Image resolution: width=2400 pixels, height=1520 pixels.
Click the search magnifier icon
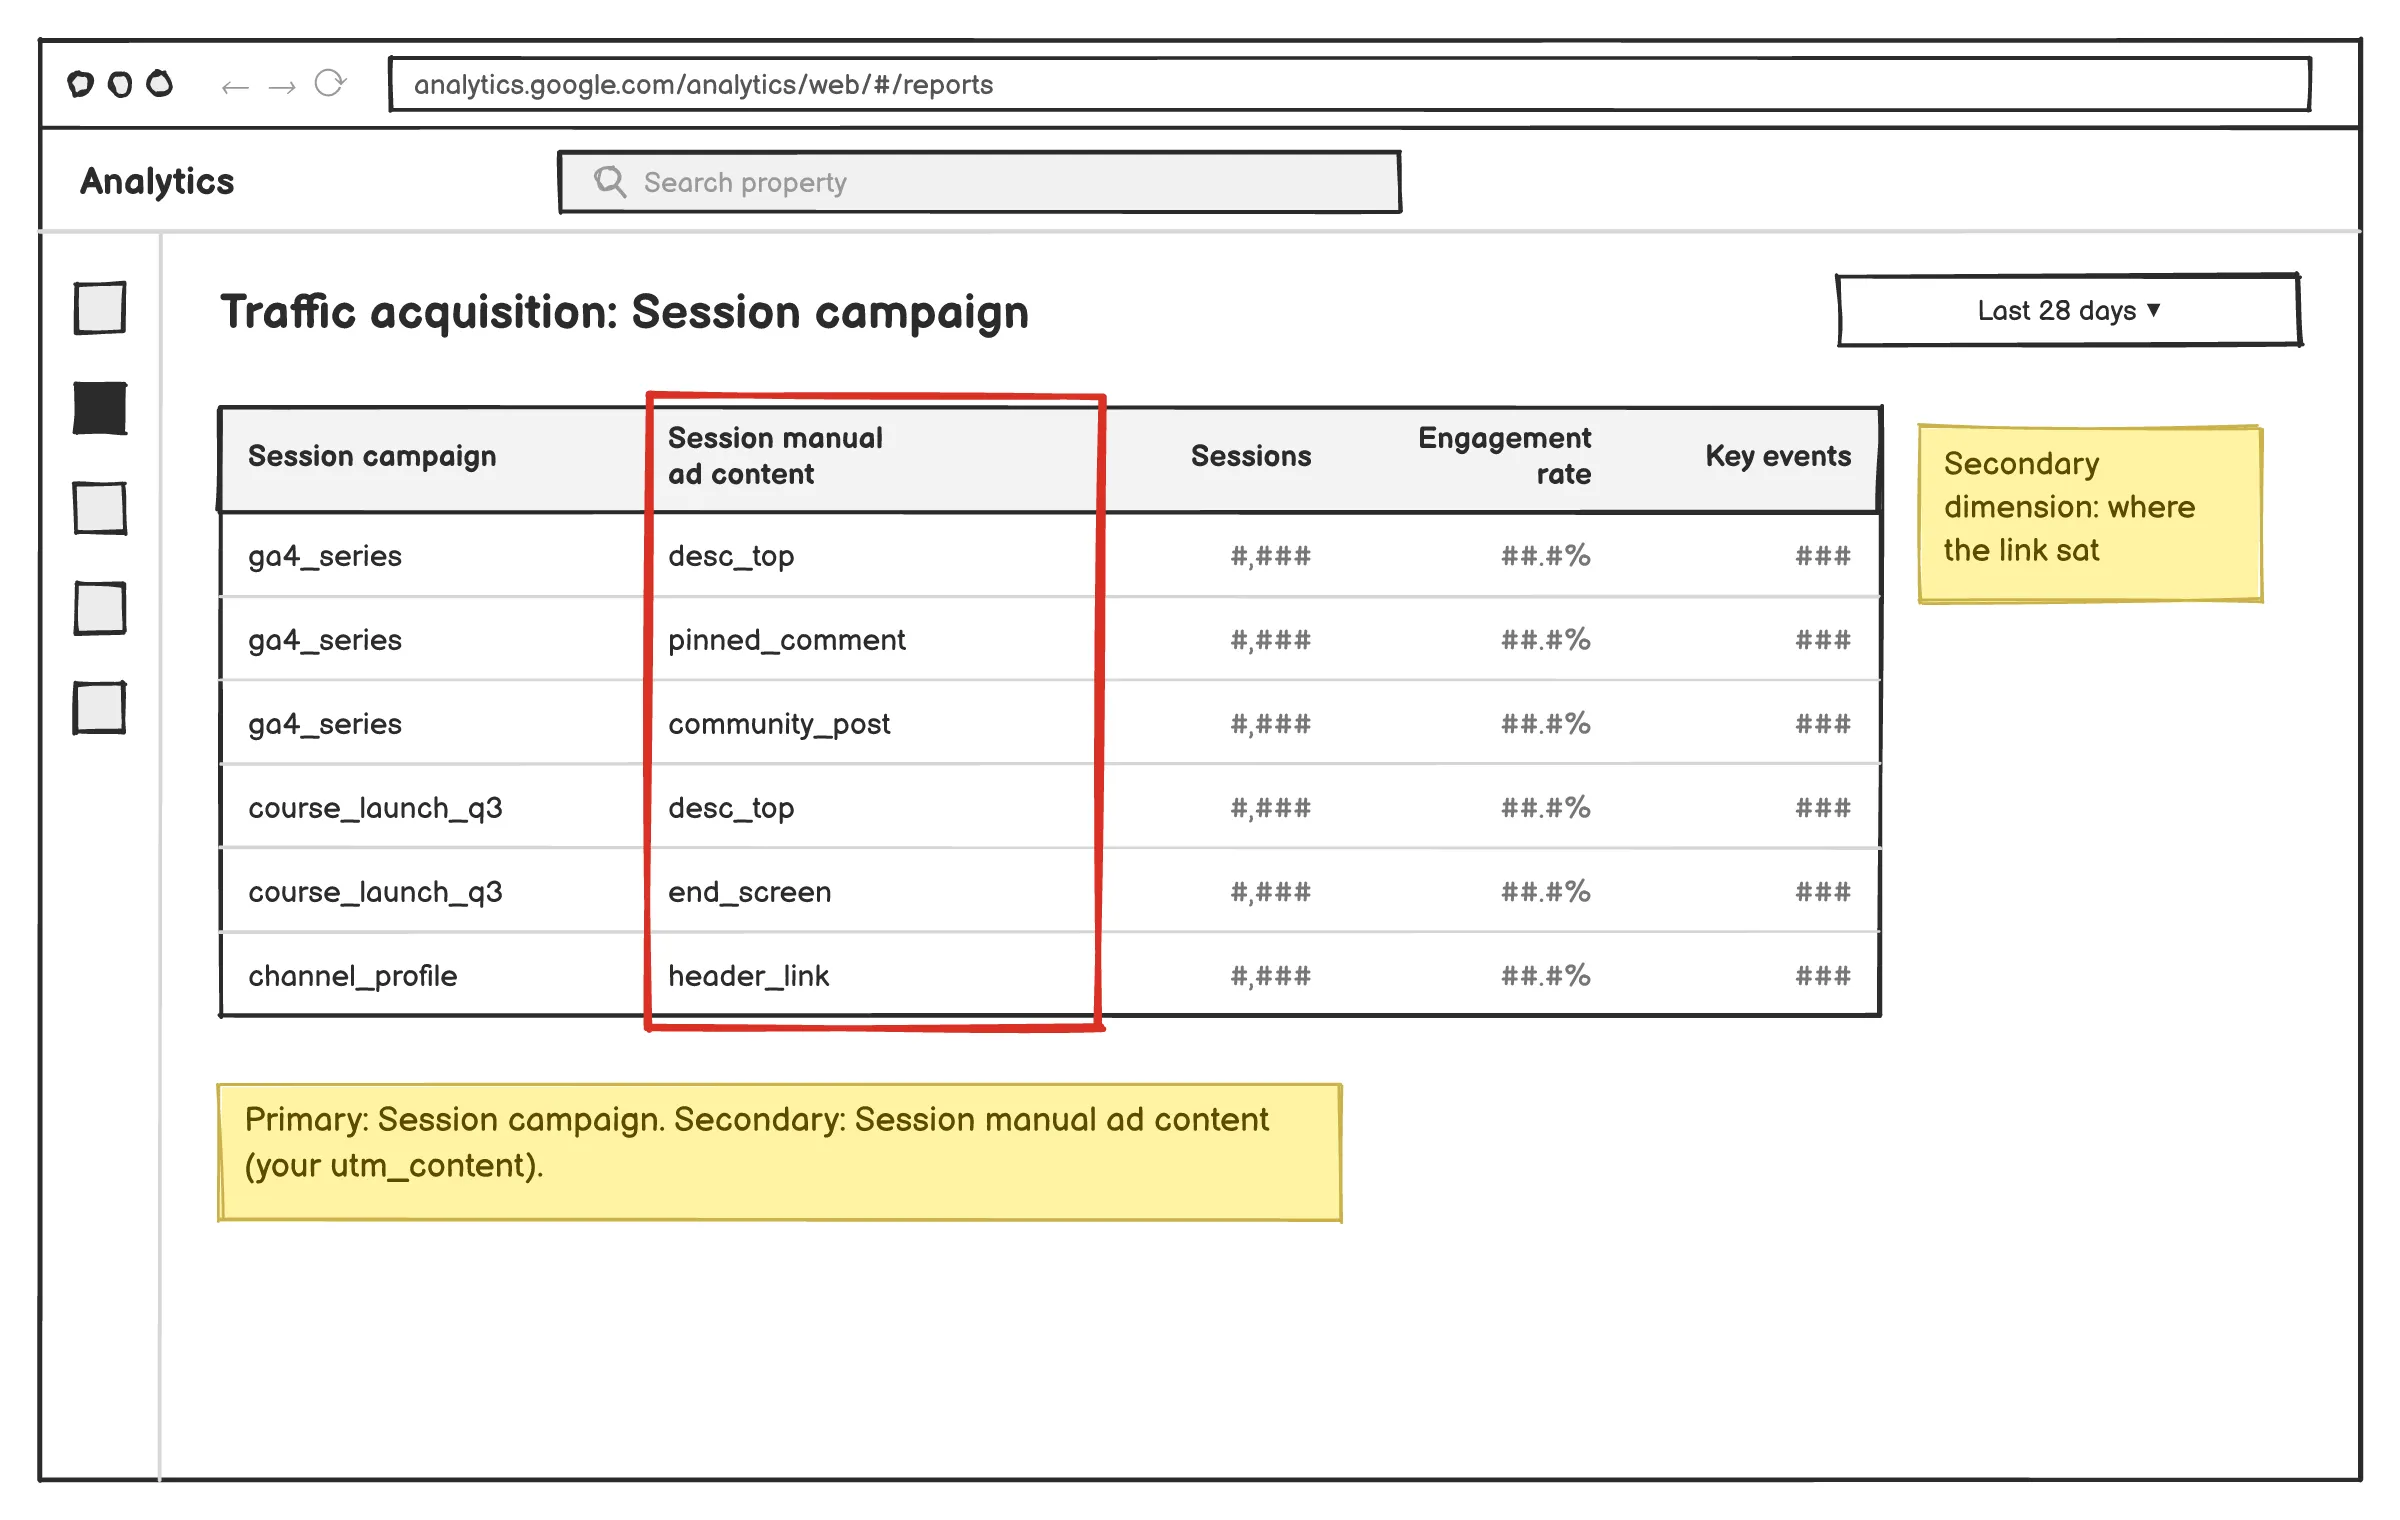pyautogui.click(x=610, y=182)
